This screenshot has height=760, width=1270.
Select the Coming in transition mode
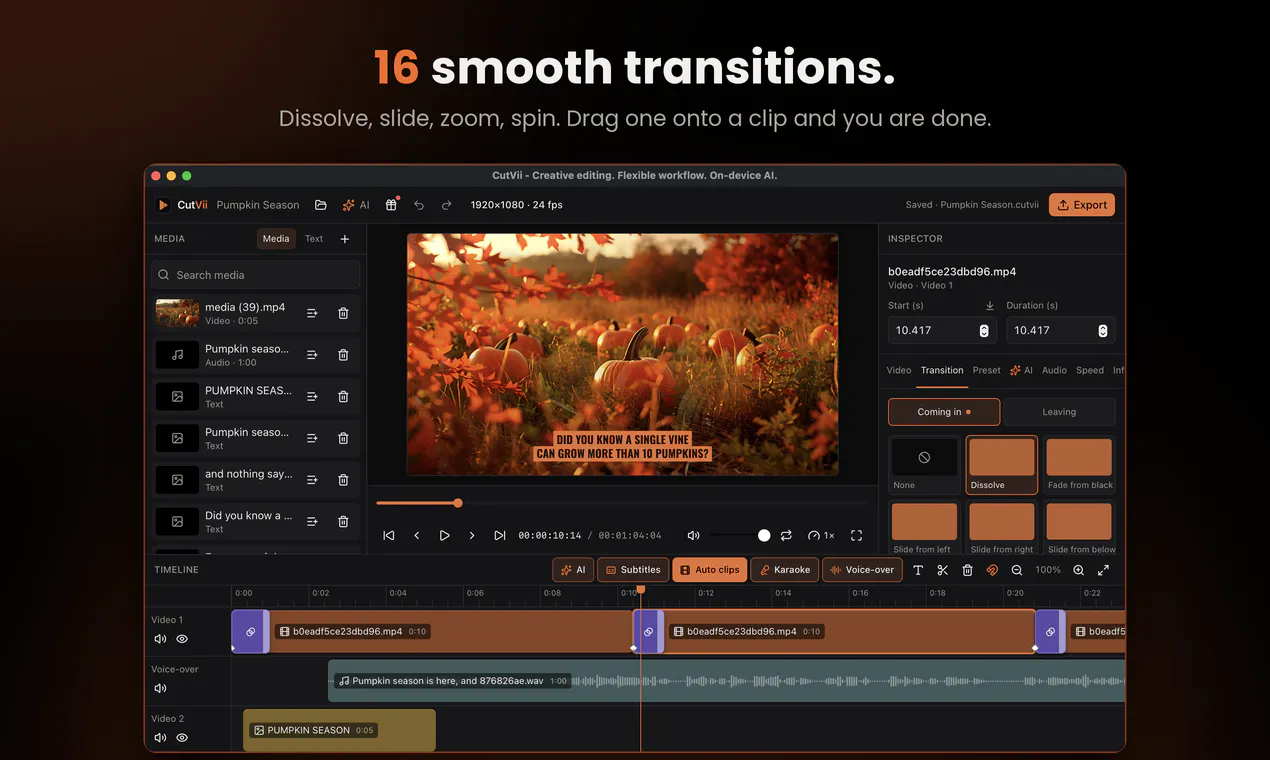point(944,412)
